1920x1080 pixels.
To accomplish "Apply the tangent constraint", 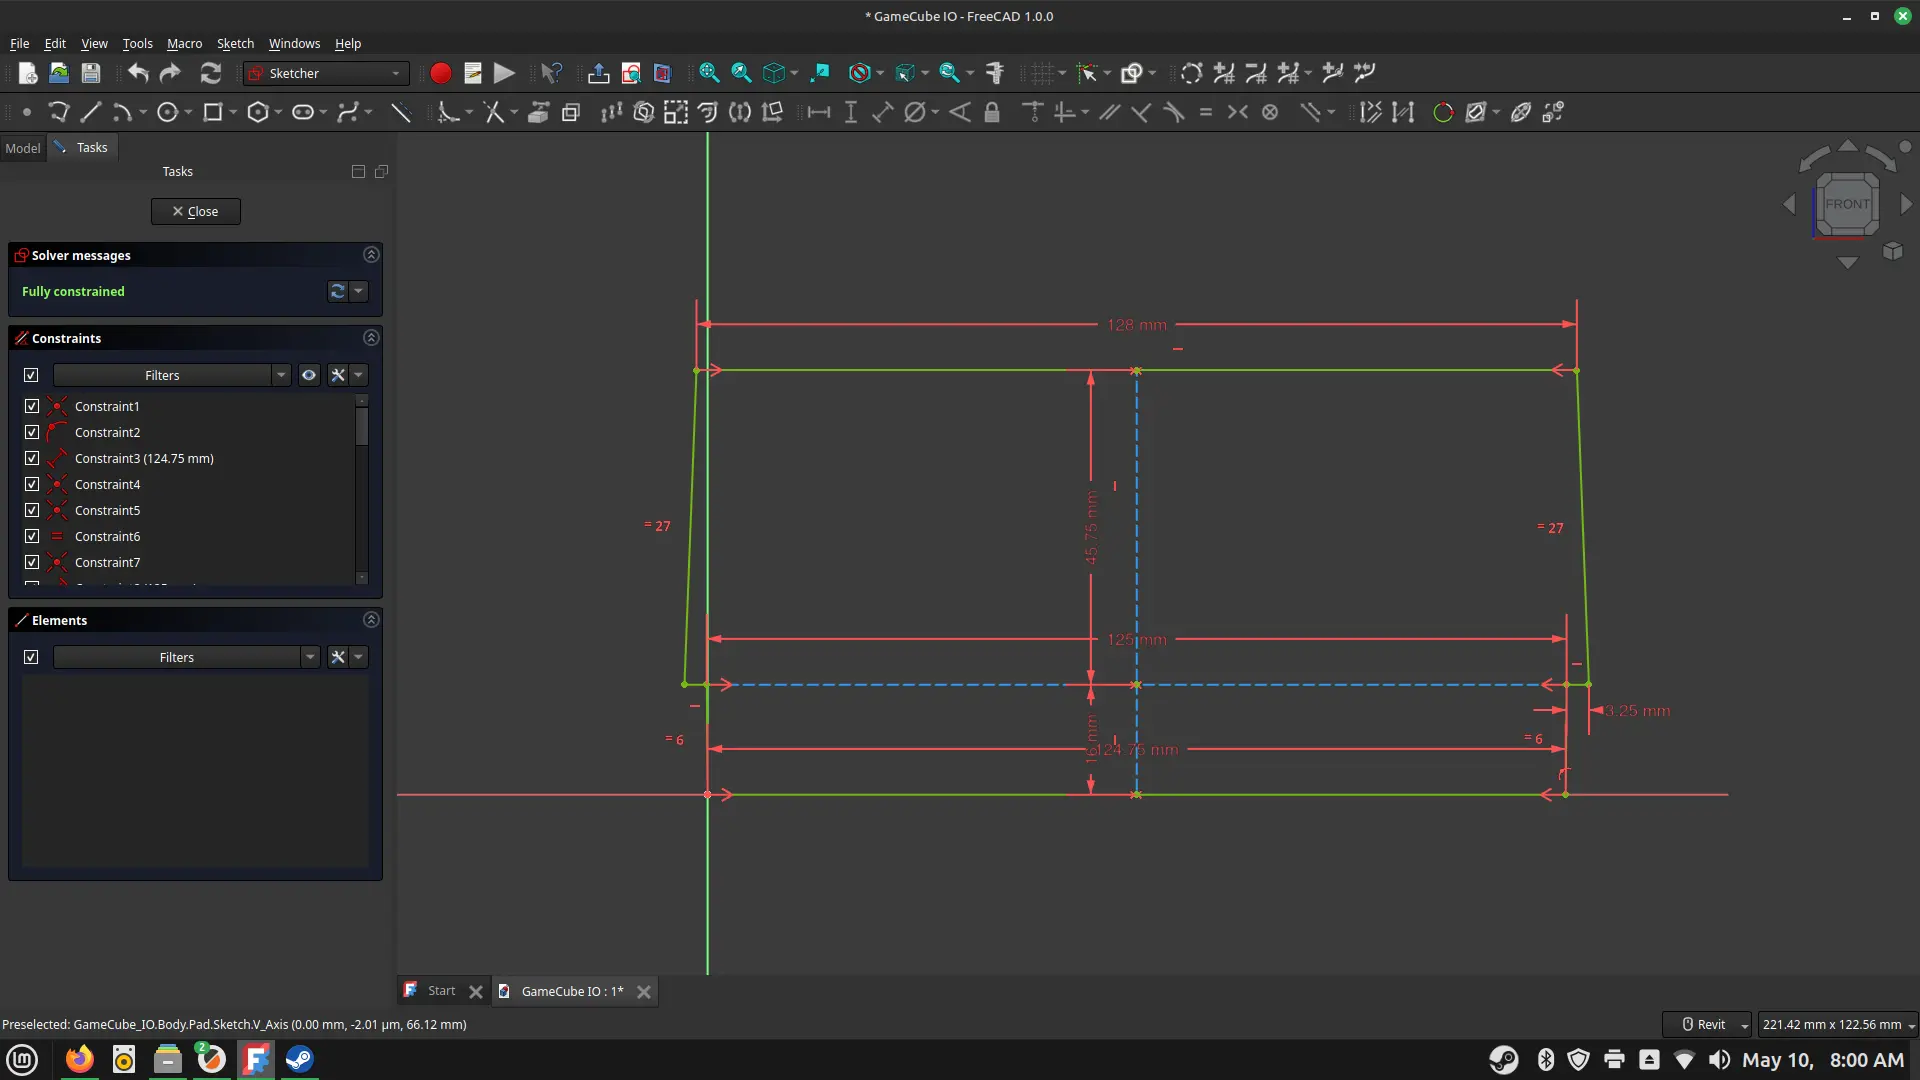I will [1174, 112].
